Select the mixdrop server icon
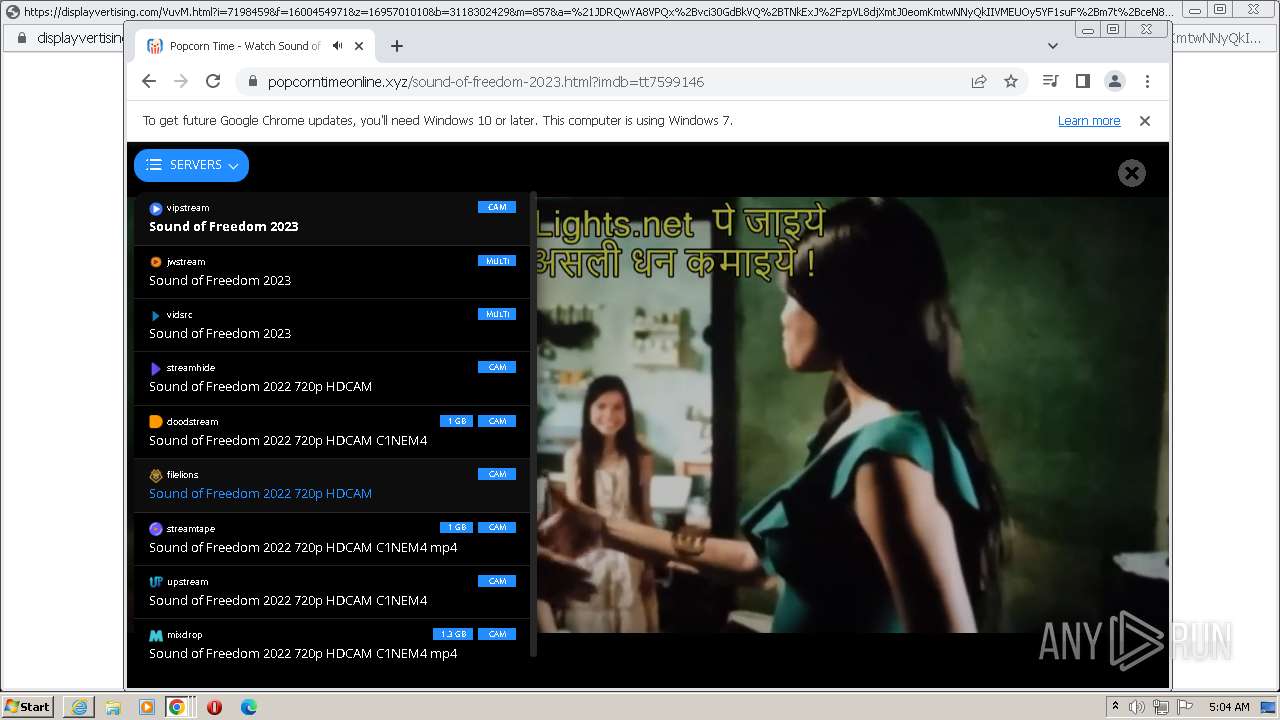The width and height of the screenshot is (1280, 720). [x=155, y=635]
